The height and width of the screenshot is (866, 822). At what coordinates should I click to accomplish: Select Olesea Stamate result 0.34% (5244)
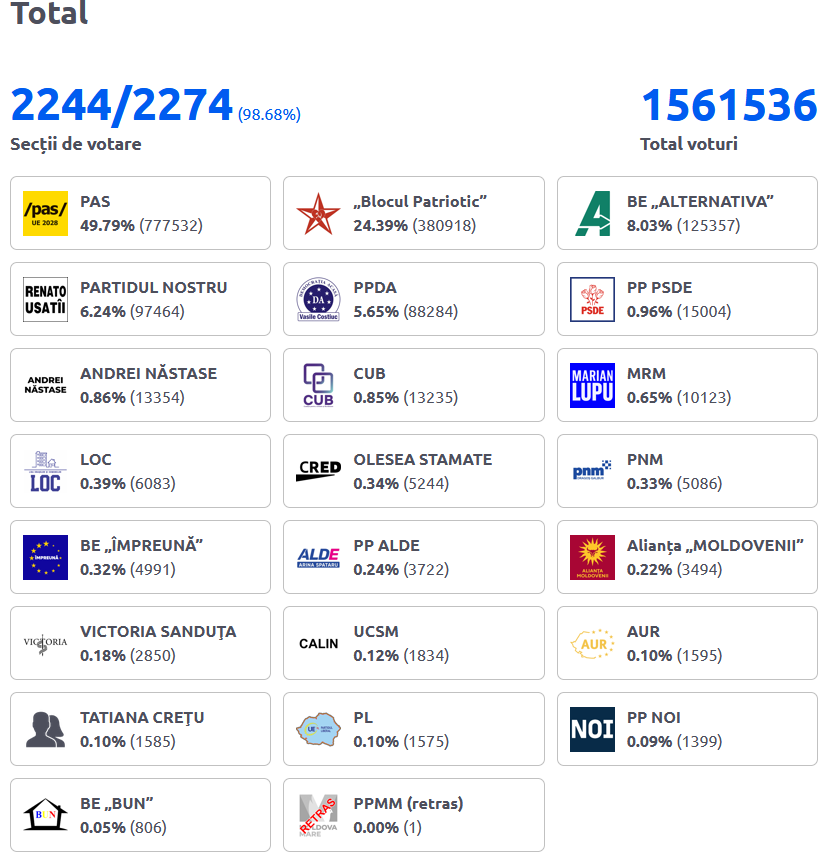click(x=402, y=484)
